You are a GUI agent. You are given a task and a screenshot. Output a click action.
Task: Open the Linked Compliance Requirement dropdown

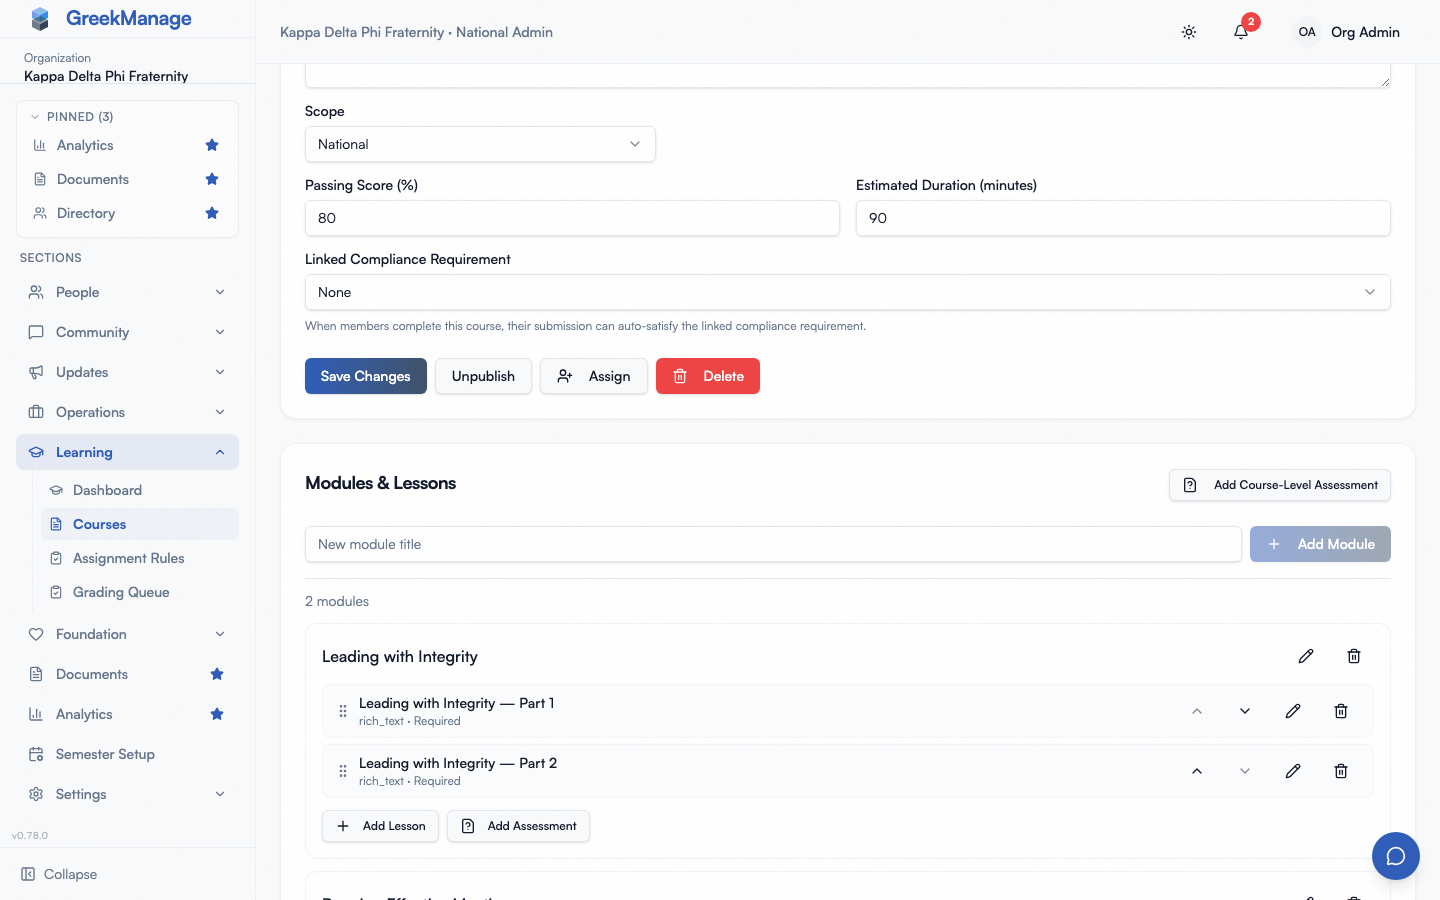click(x=848, y=292)
